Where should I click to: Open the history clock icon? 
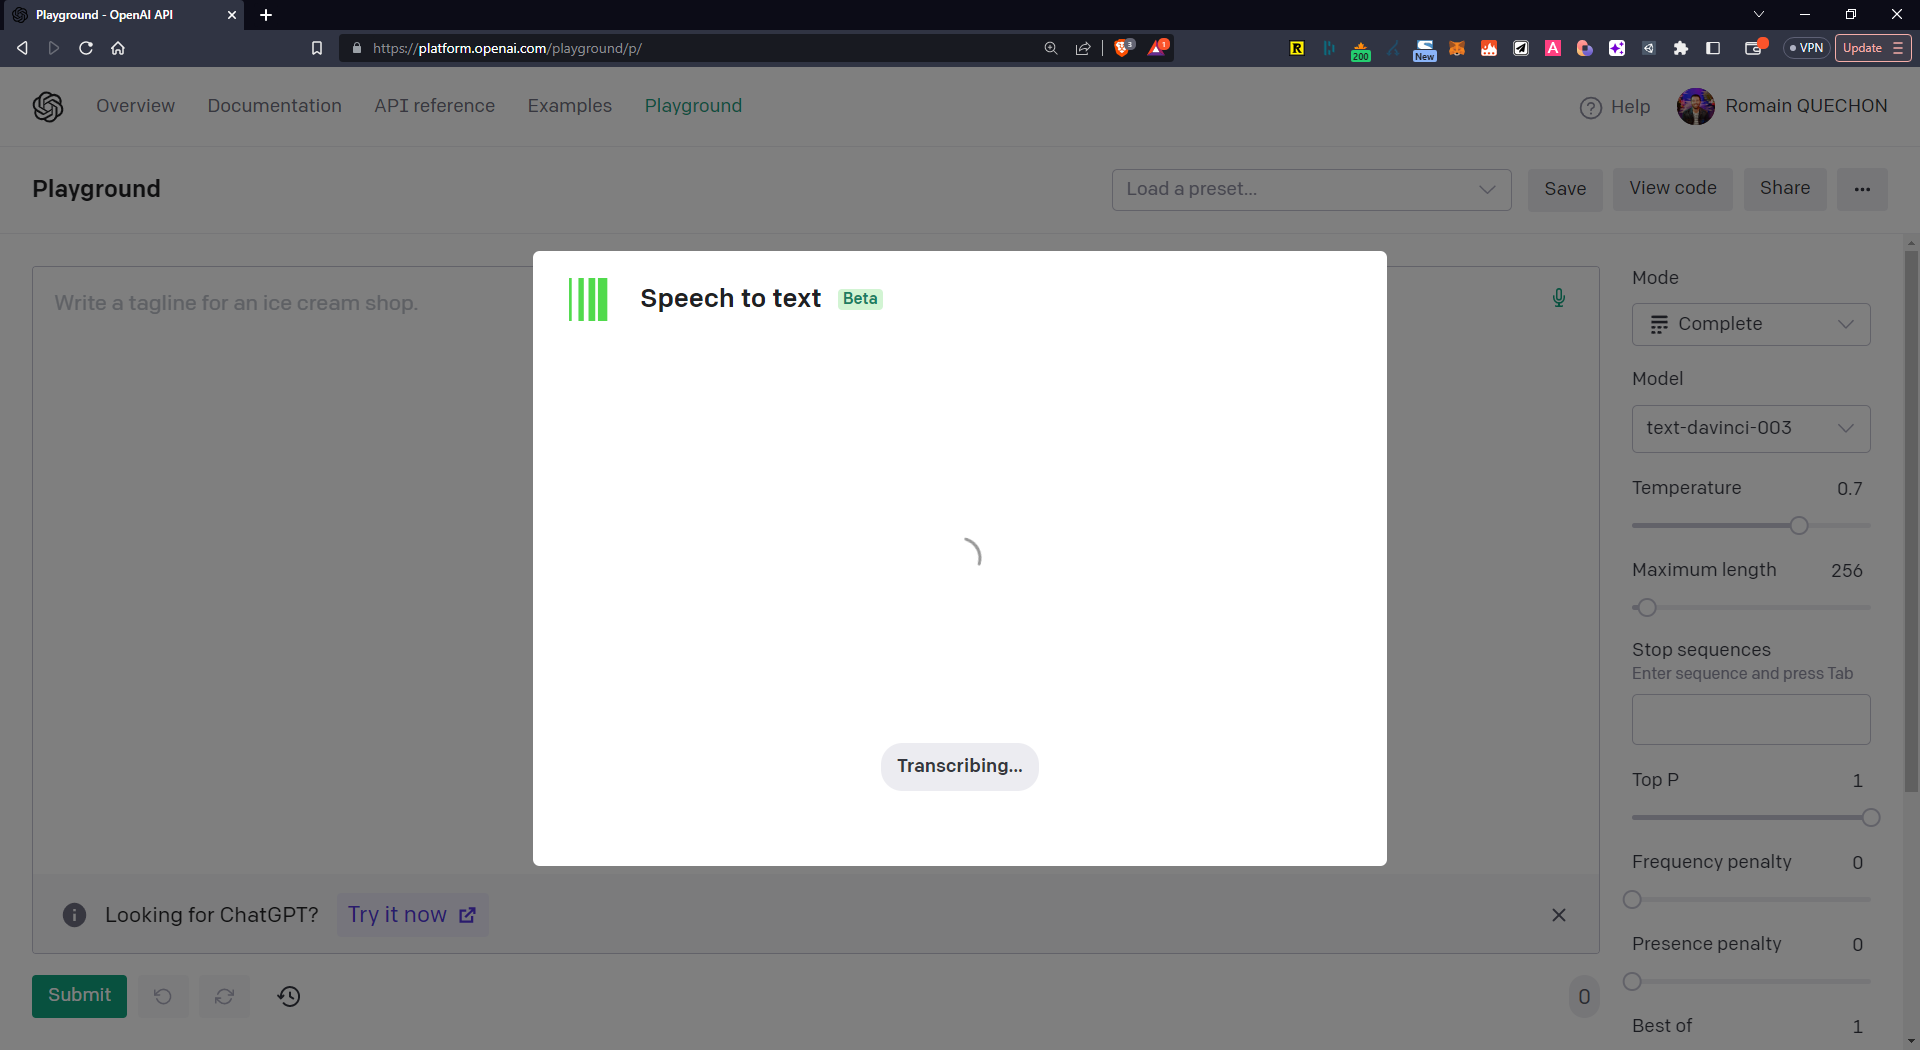coord(289,996)
